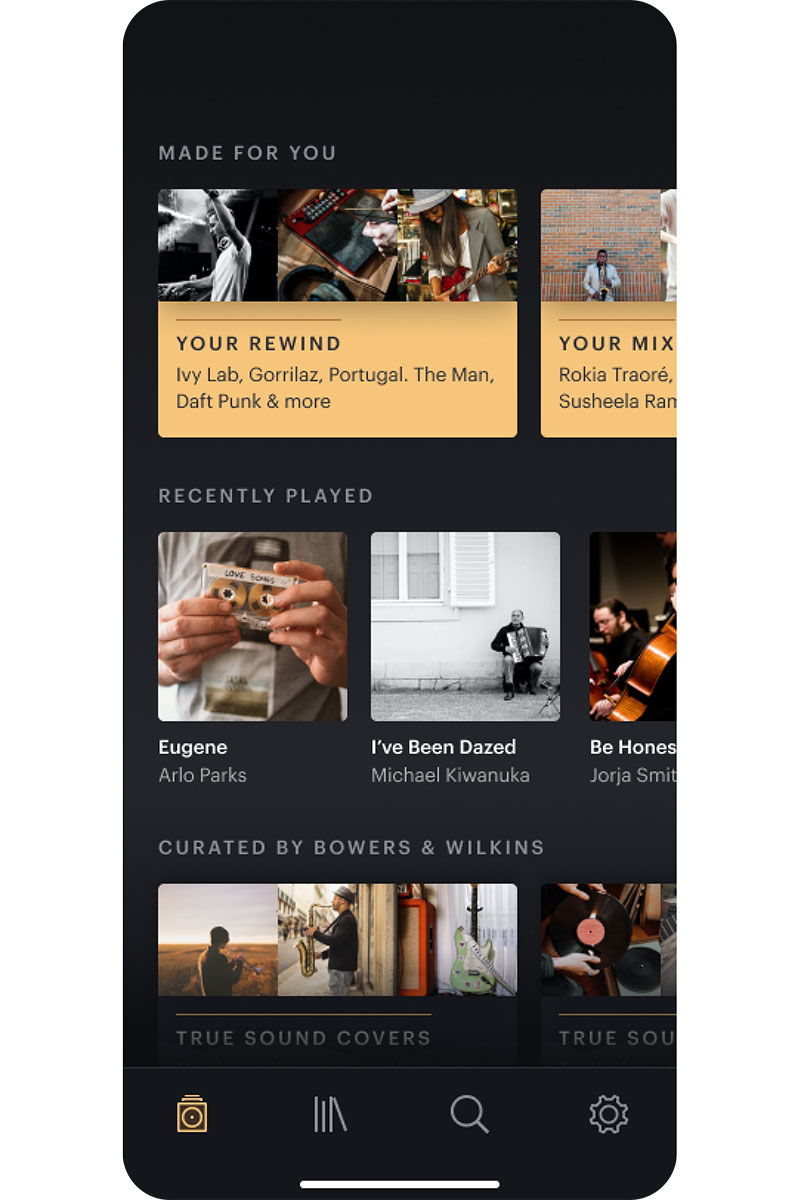Select the I've Been Dazed album cover
Screen dimensions: 800x1200
click(465, 626)
